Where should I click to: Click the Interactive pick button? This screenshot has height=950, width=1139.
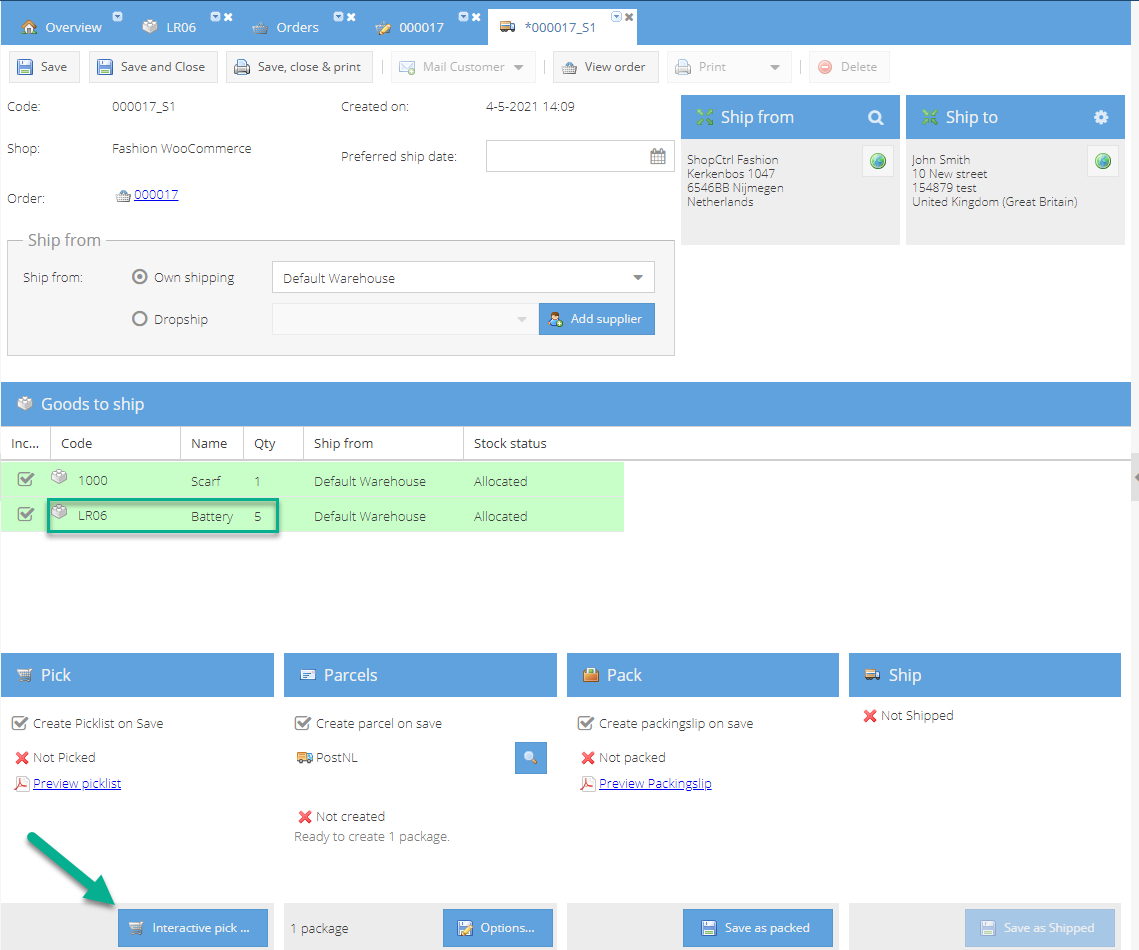click(192, 928)
